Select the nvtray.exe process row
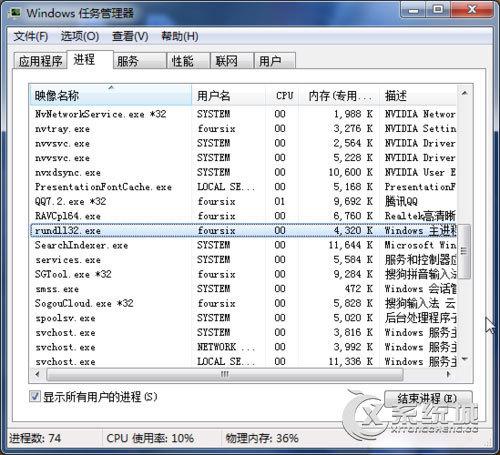This screenshot has width=500, height=455. coord(243,129)
